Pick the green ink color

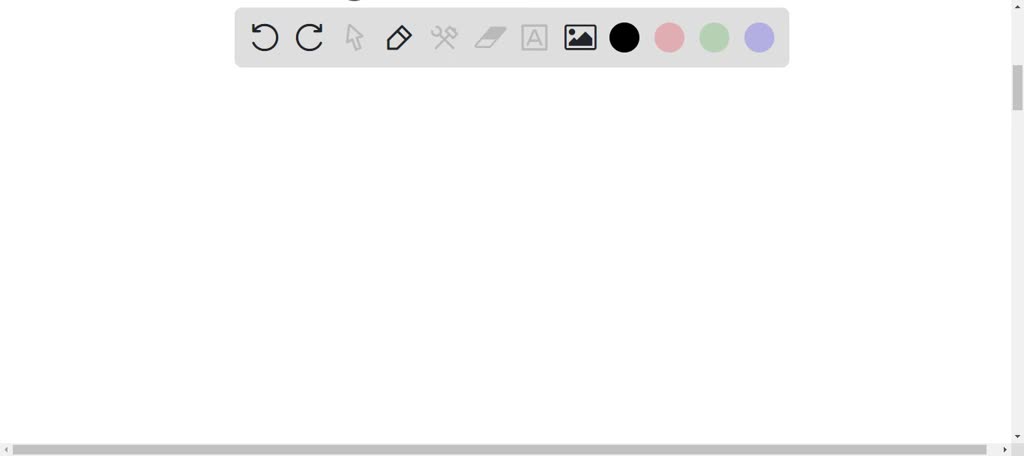pos(714,37)
